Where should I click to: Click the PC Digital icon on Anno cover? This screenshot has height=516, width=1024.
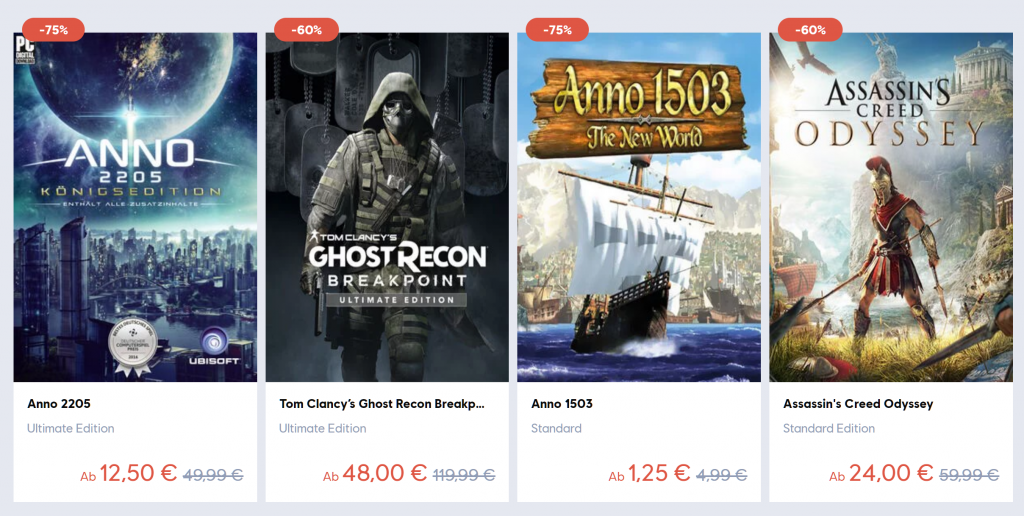(x=20, y=46)
